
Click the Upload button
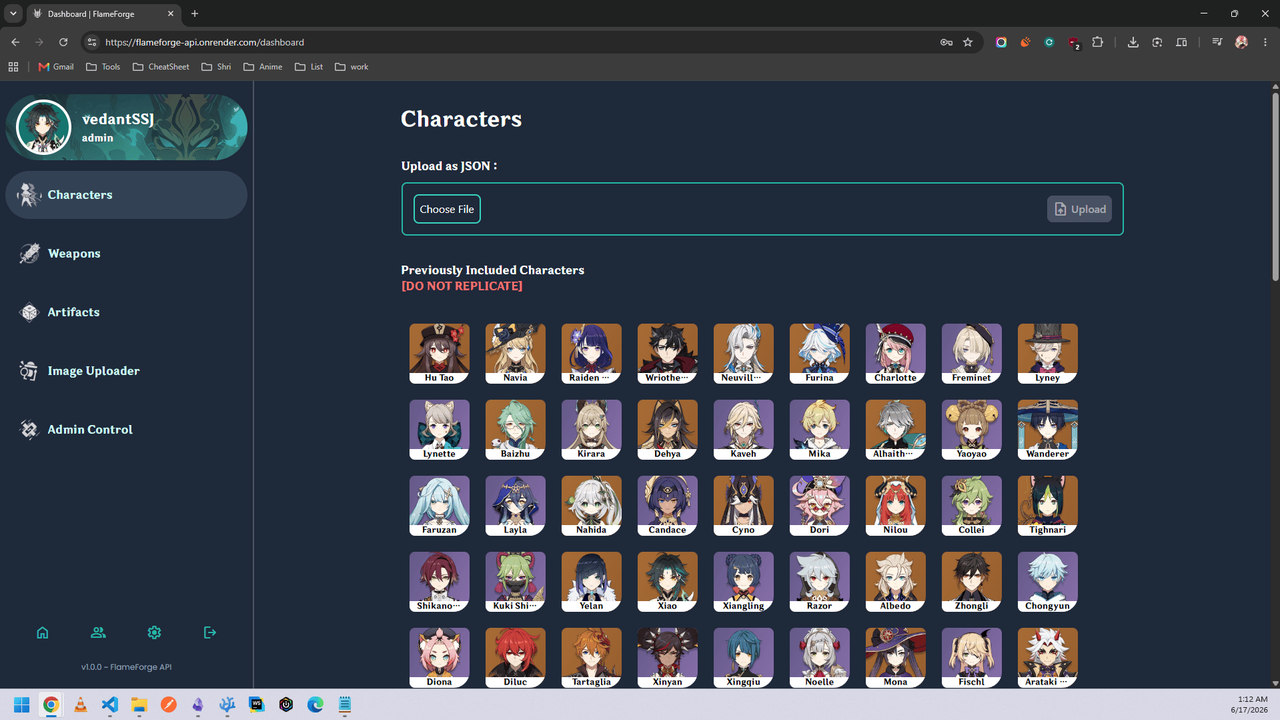tap(1079, 209)
